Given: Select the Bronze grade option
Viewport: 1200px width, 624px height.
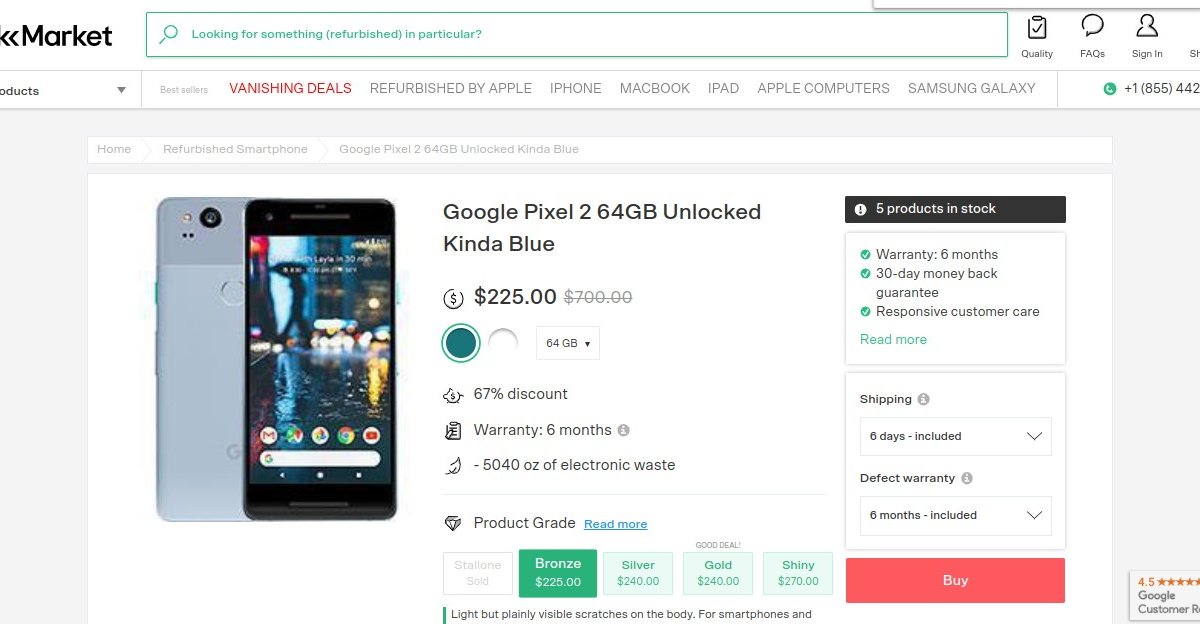Looking at the screenshot, I should point(557,572).
